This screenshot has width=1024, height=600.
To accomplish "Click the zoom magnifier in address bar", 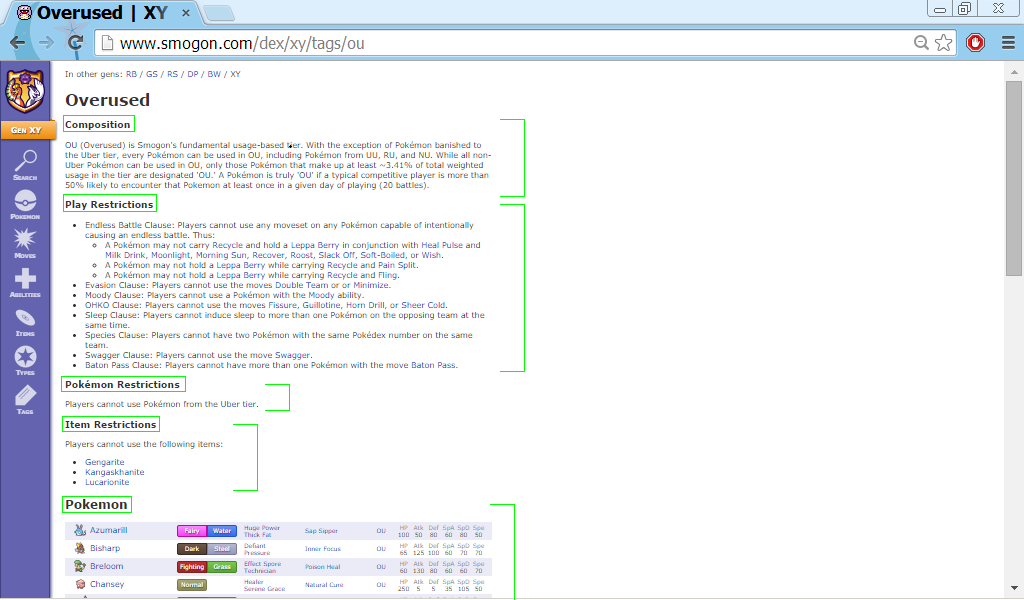I will pyautogui.click(x=921, y=43).
